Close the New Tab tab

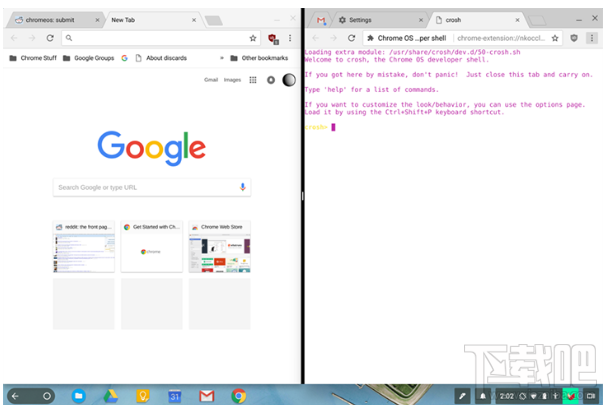[194, 20]
